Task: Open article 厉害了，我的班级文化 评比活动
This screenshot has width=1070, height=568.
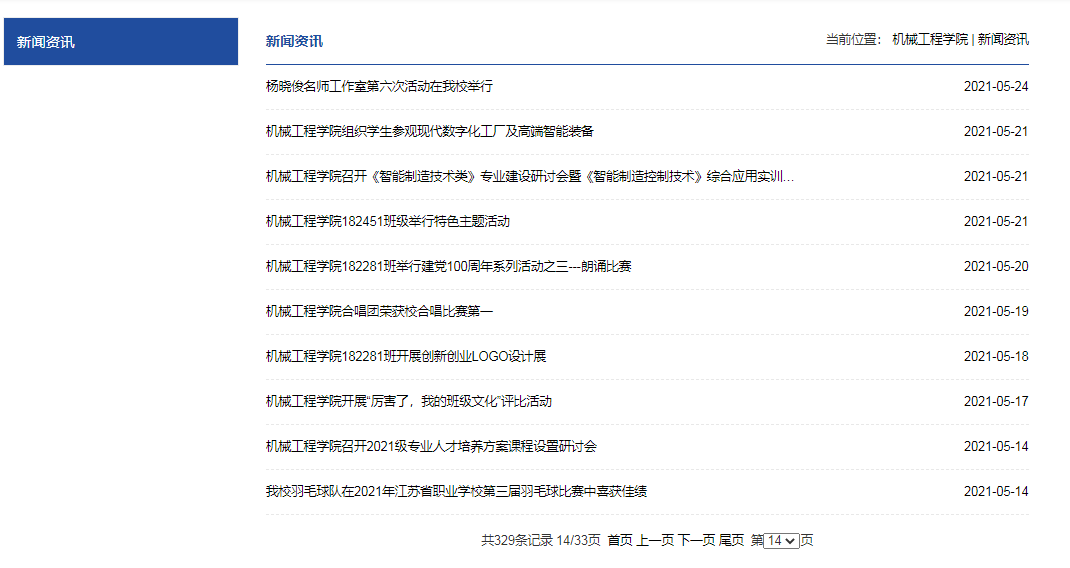Action: (408, 401)
